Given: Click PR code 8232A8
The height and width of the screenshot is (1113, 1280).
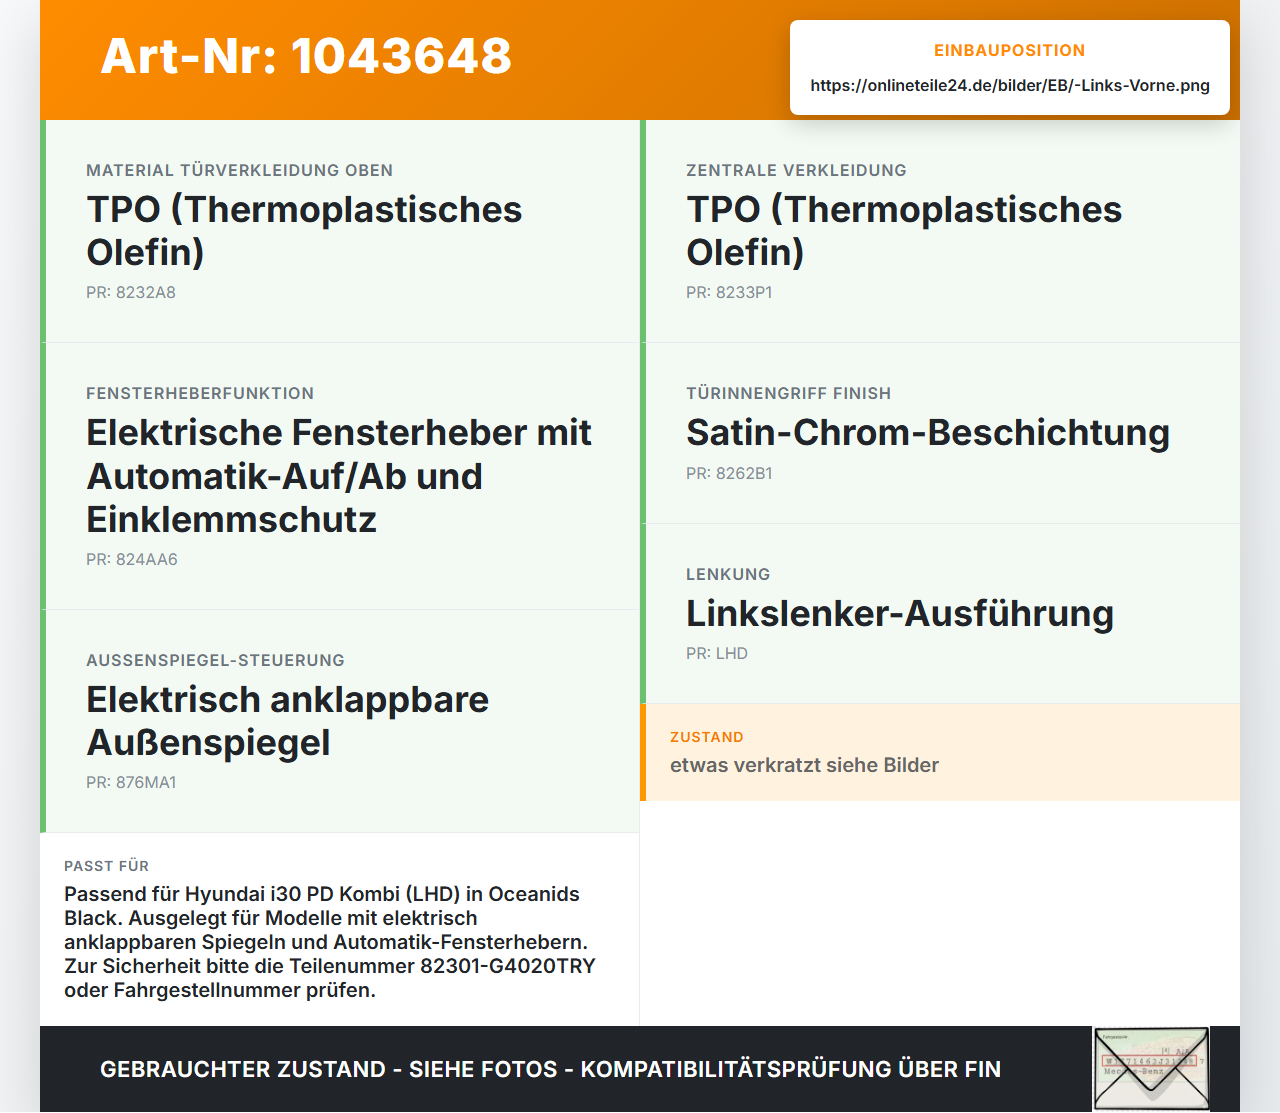Looking at the screenshot, I should [x=131, y=292].
